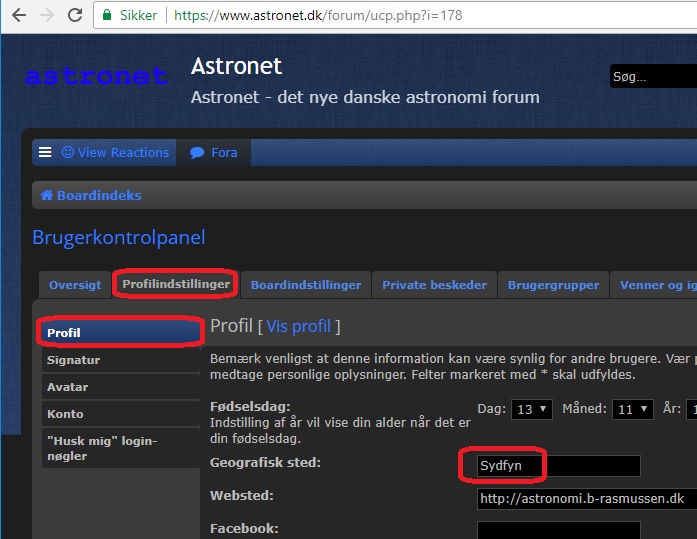The height and width of the screenshot is (539, 697).
Task: Click the browser back arrow
Action: 19,15
